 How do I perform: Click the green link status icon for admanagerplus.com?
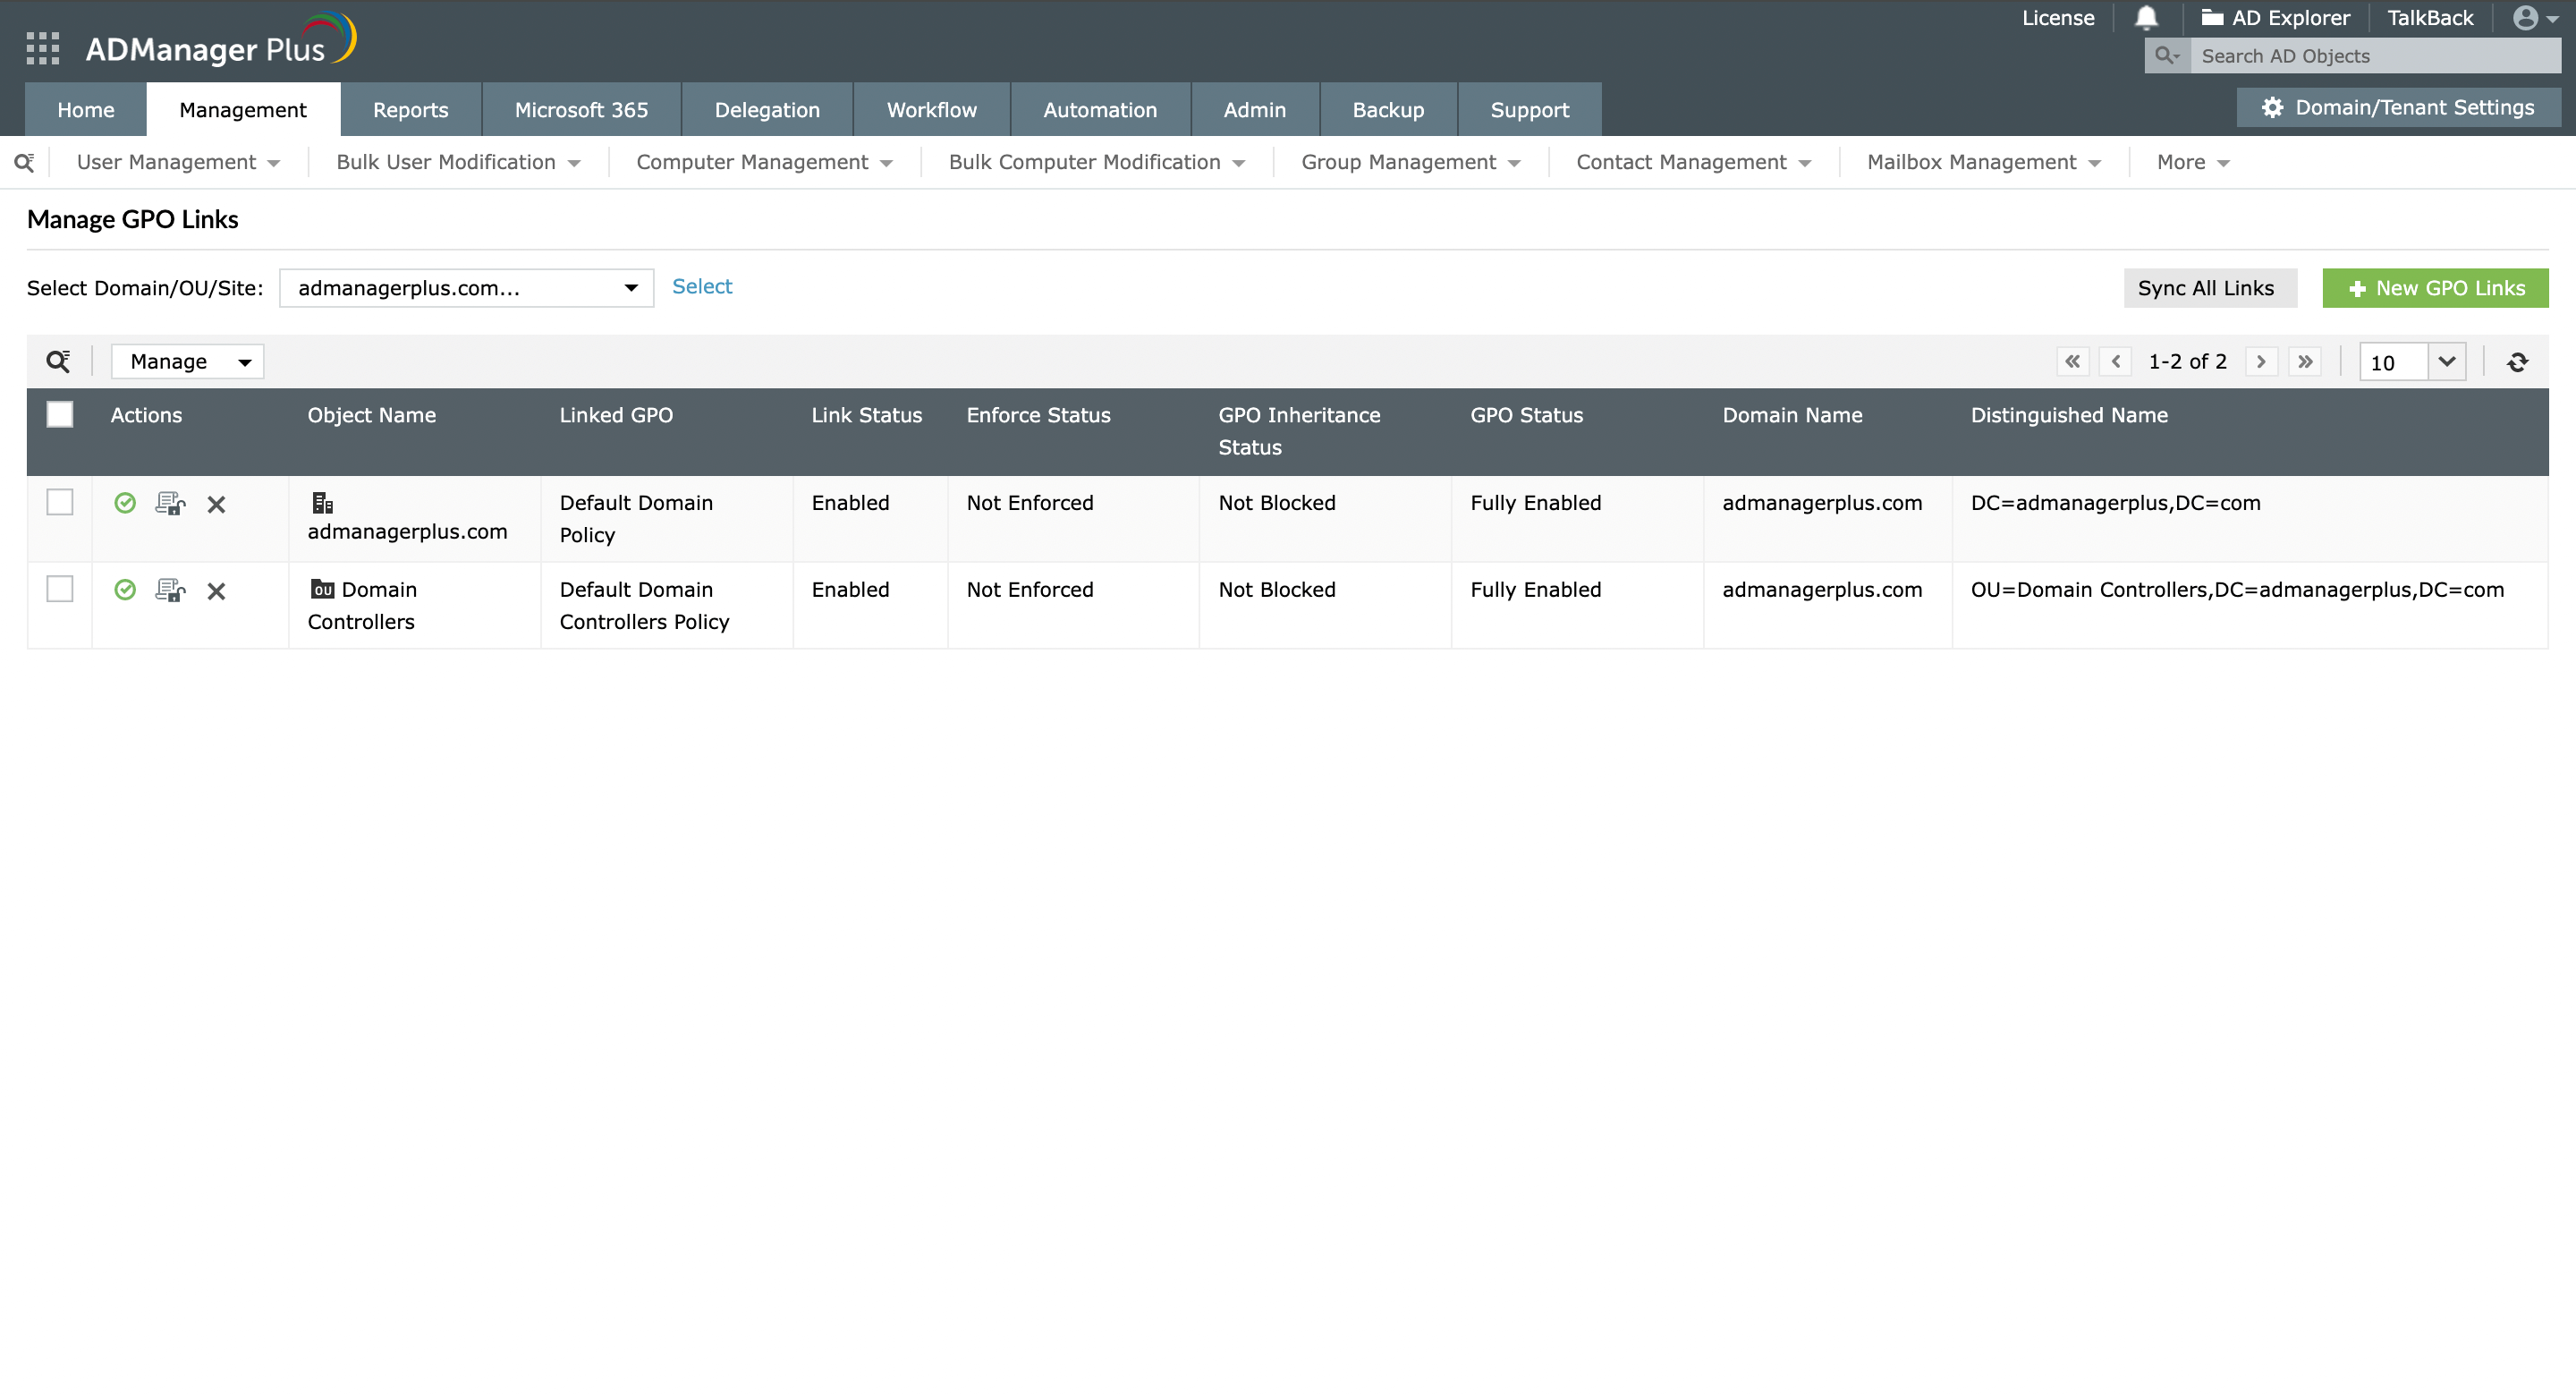(125, 504)
